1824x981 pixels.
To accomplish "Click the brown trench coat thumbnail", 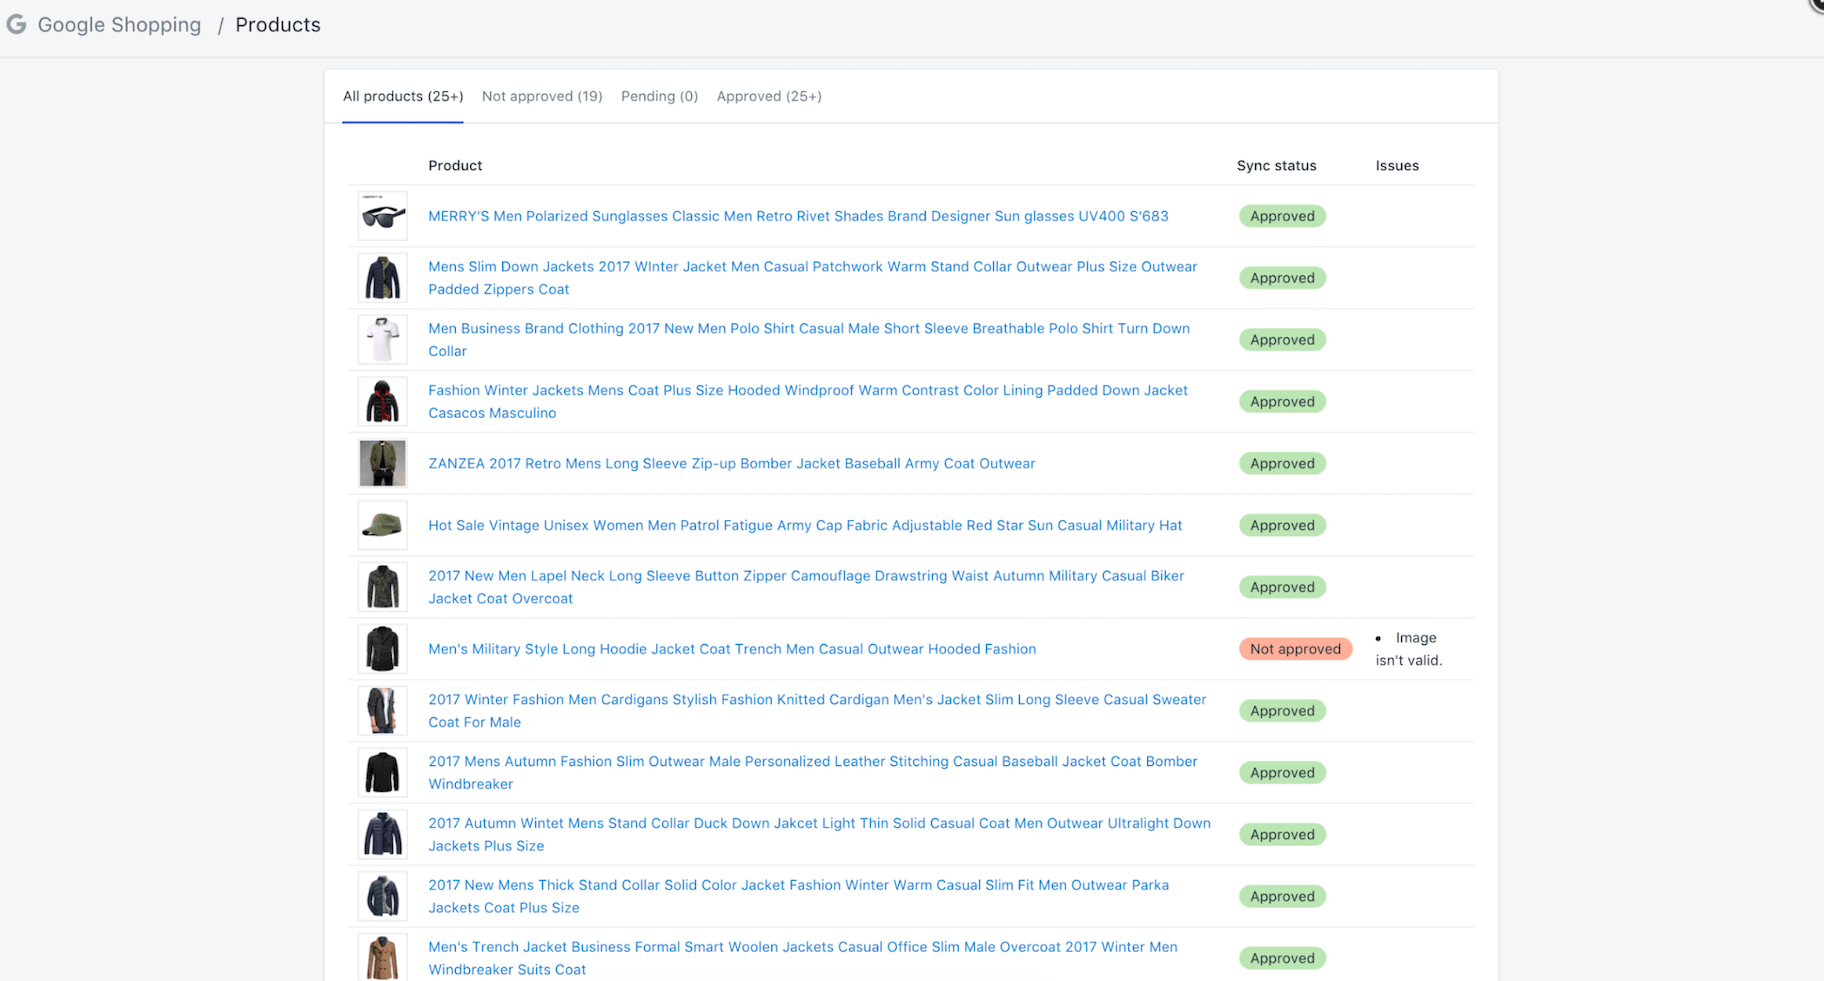I will tap(382, 957).
